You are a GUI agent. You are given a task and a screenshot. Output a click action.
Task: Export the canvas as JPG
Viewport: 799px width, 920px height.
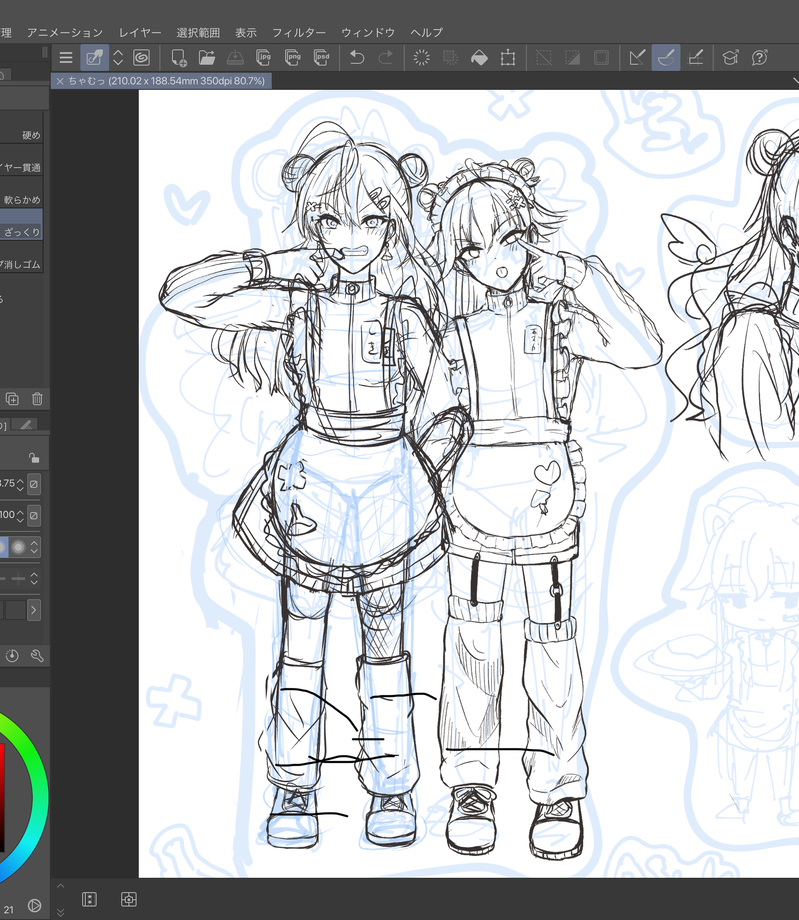264,58
